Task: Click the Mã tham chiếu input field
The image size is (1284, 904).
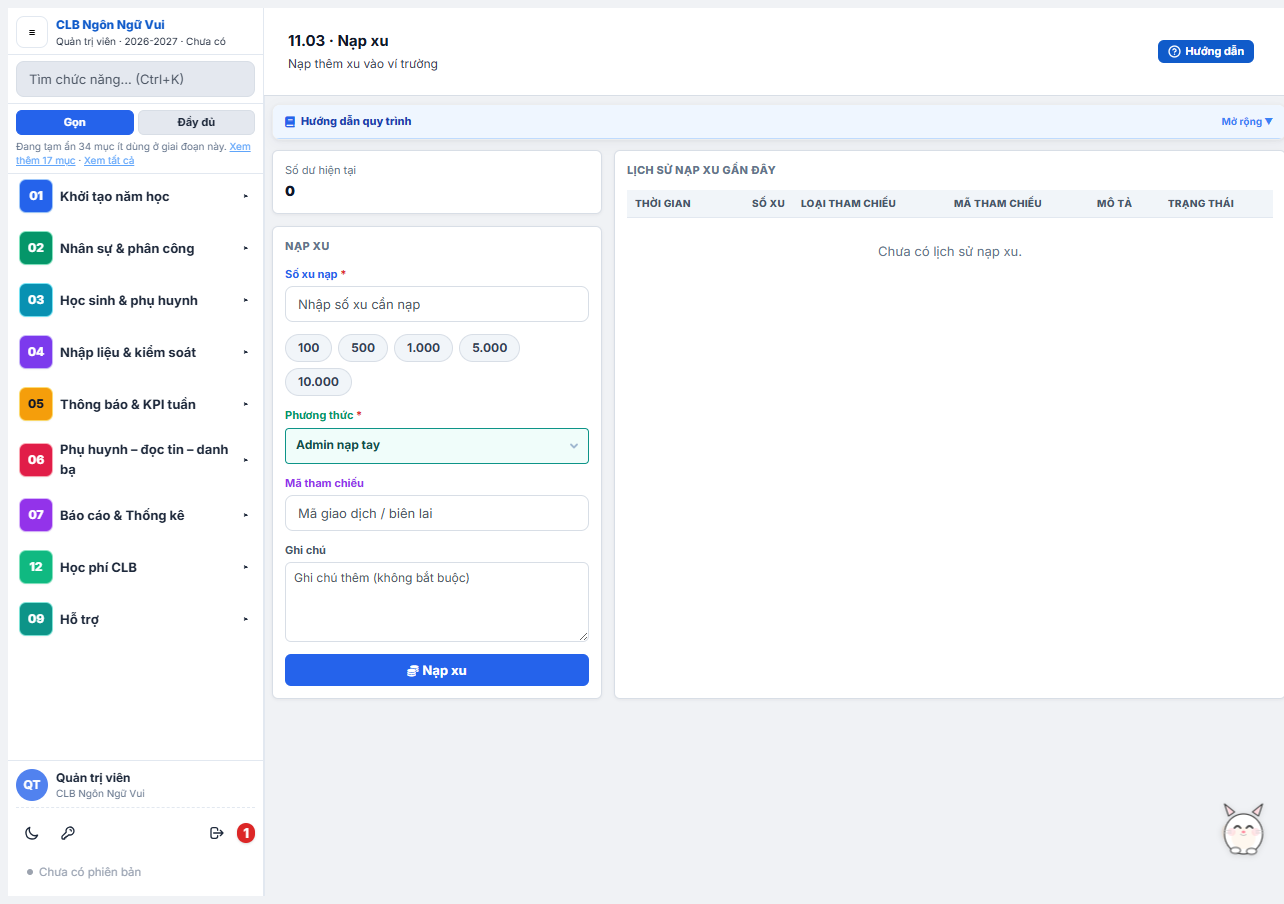Action: [437, 513]
